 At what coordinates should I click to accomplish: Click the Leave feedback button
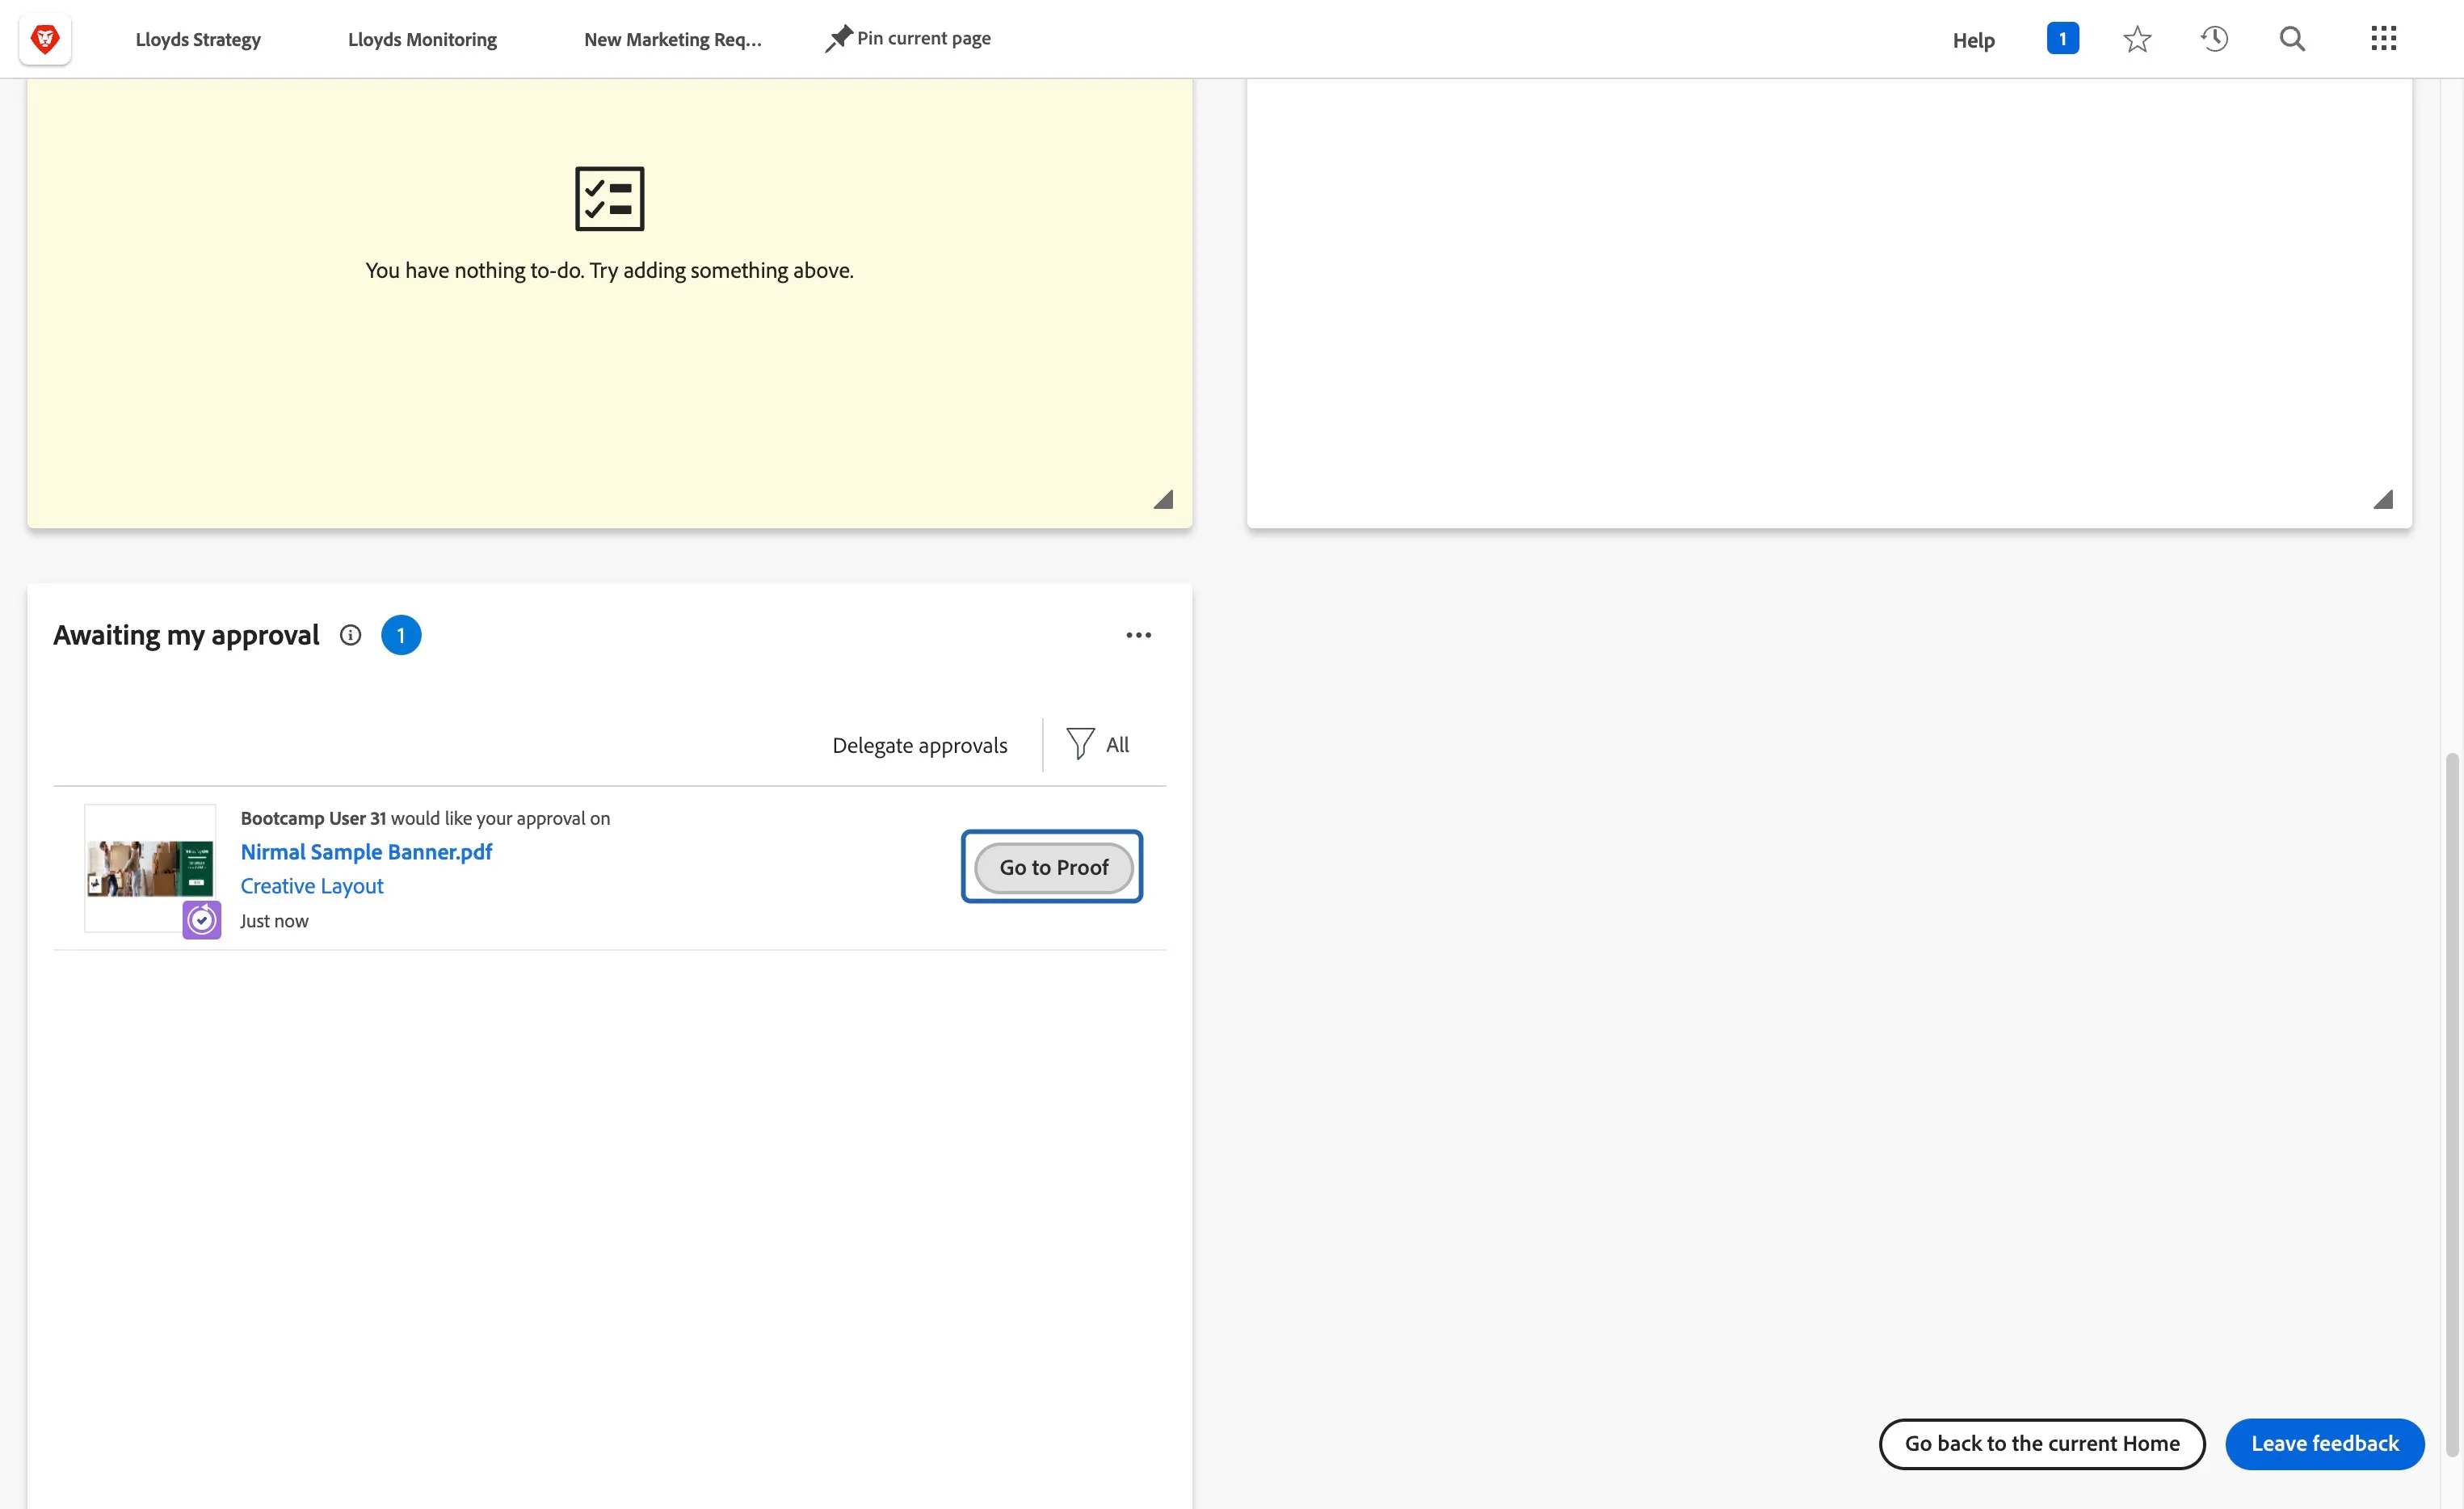[2324, 1443]
